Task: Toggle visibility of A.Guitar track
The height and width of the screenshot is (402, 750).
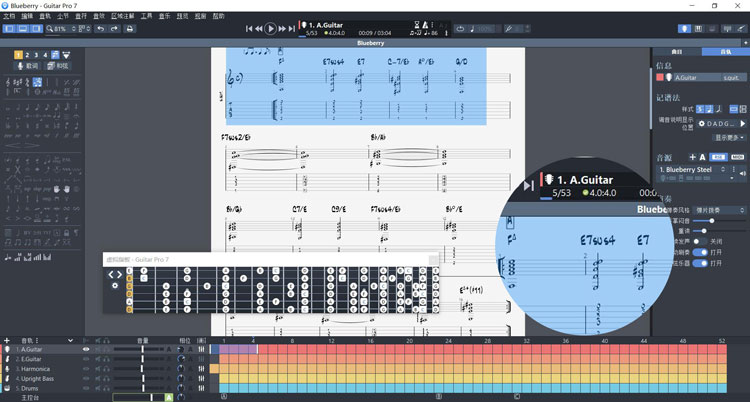Action: pos(86,350)
